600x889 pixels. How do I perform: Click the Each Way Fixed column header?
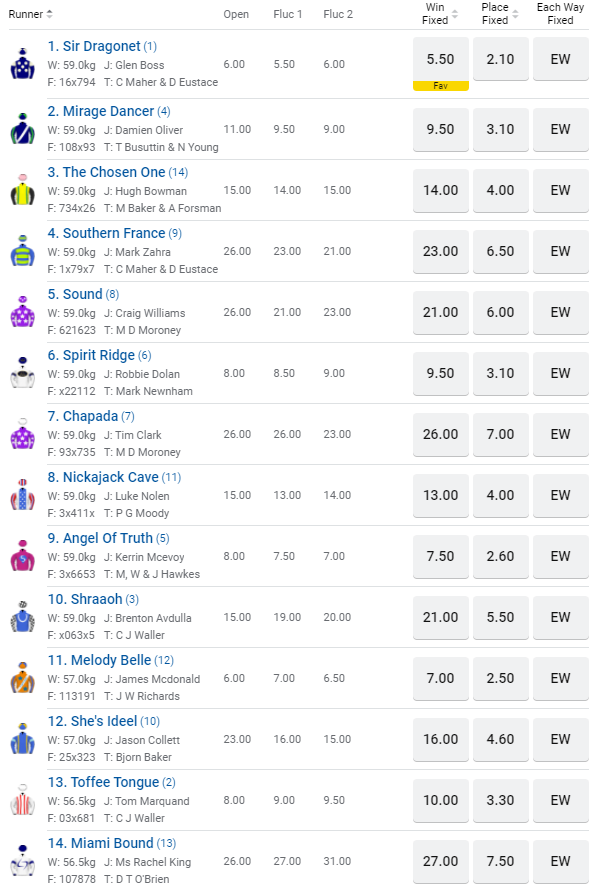560,14
